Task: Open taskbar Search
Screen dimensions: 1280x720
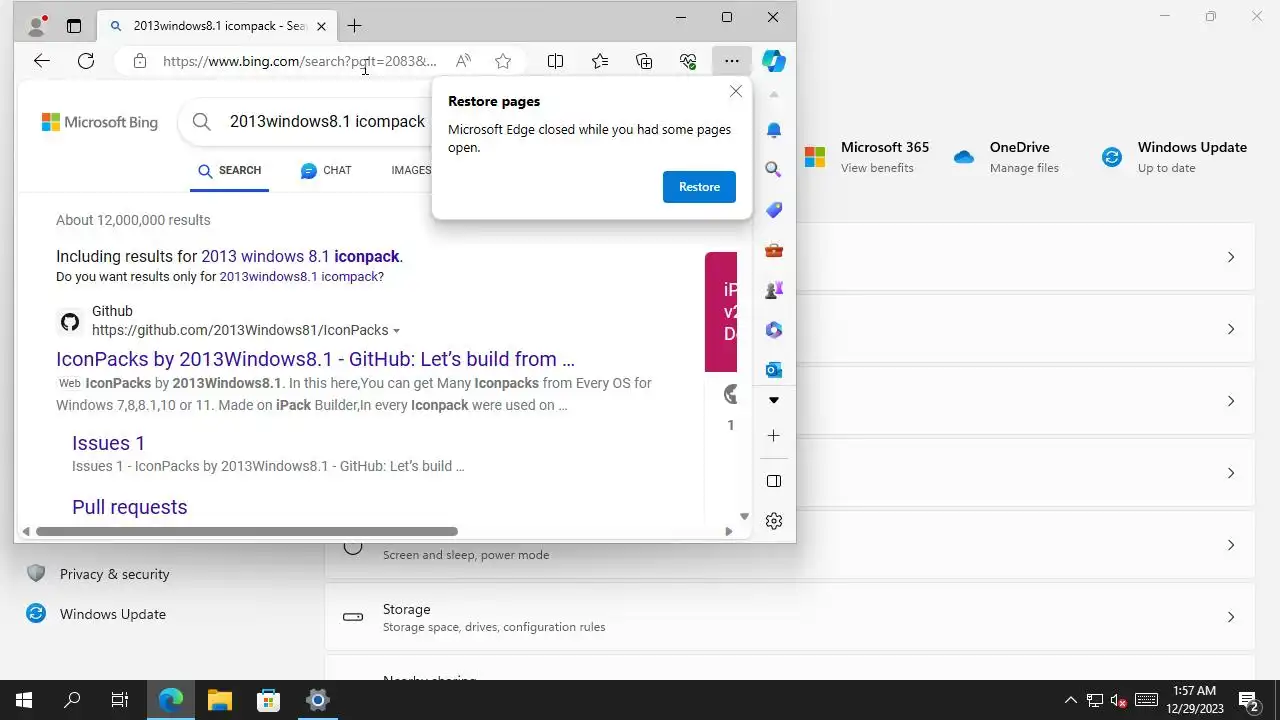Action: point(72,700)
